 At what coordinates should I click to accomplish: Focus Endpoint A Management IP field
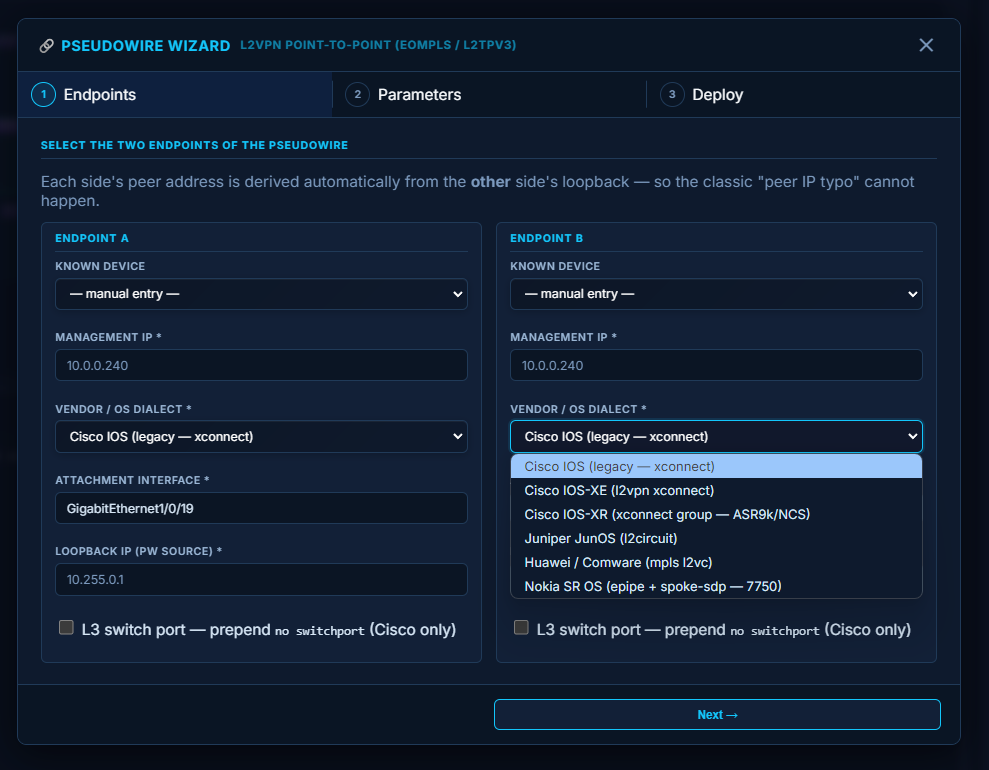261,365
